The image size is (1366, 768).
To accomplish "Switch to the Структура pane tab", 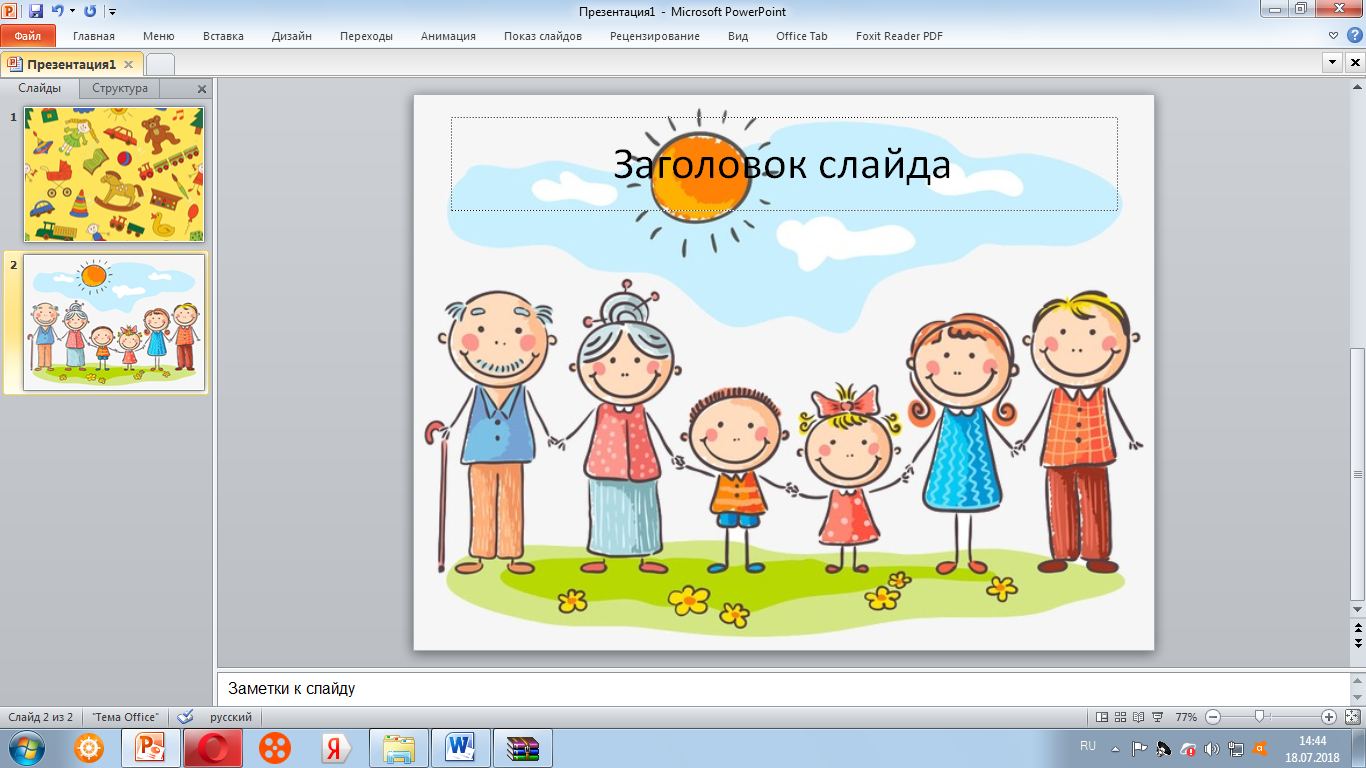I will coord(120,88).
